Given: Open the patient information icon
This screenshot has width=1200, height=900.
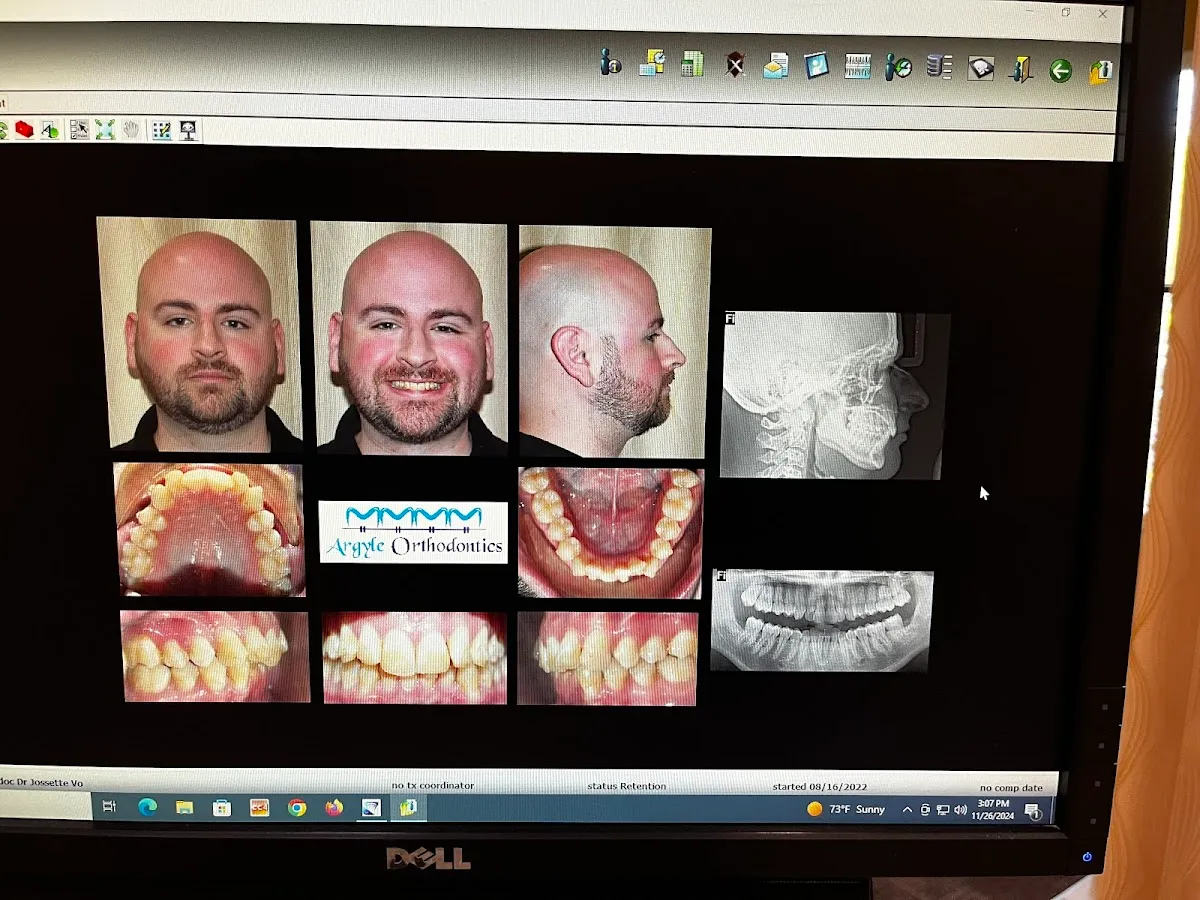Looking at the screenshot, I should tap(610, 66).
